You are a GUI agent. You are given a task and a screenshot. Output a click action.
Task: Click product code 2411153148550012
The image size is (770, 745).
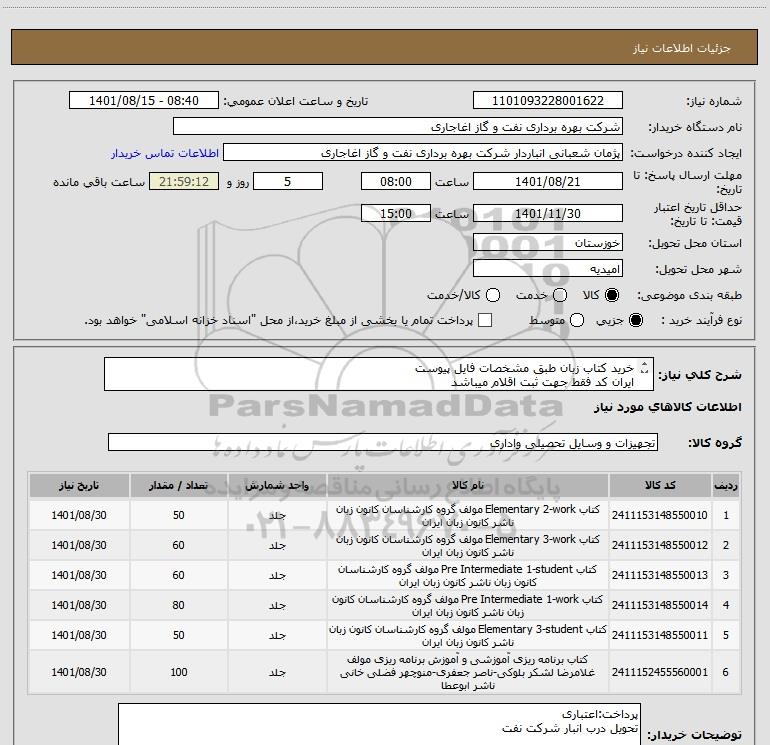660,545
